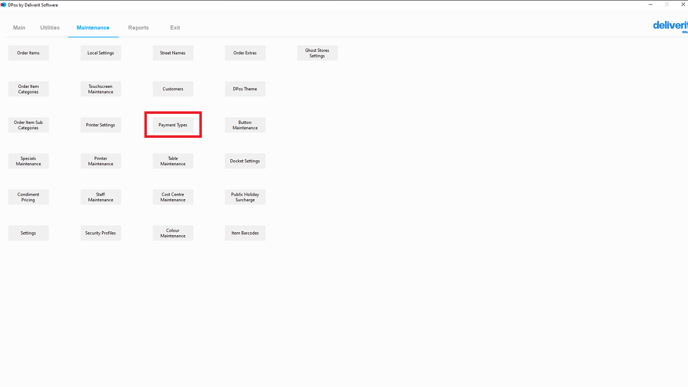Open Order Items maintenance
Screen dimensions: 688x387
point(29,53)
